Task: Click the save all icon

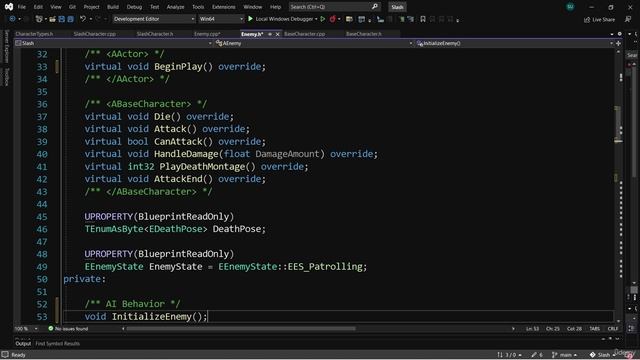Action: click(x=71, y=19)
